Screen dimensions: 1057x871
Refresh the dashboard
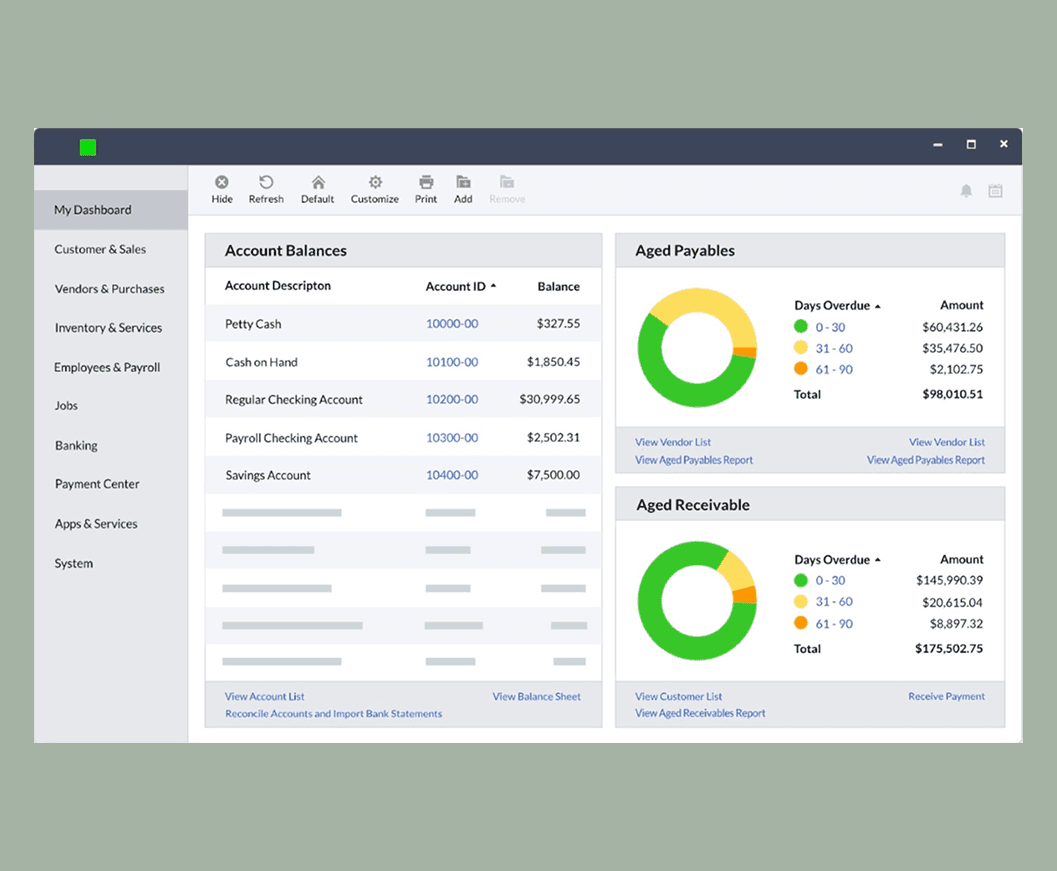(x=266, y=189)
